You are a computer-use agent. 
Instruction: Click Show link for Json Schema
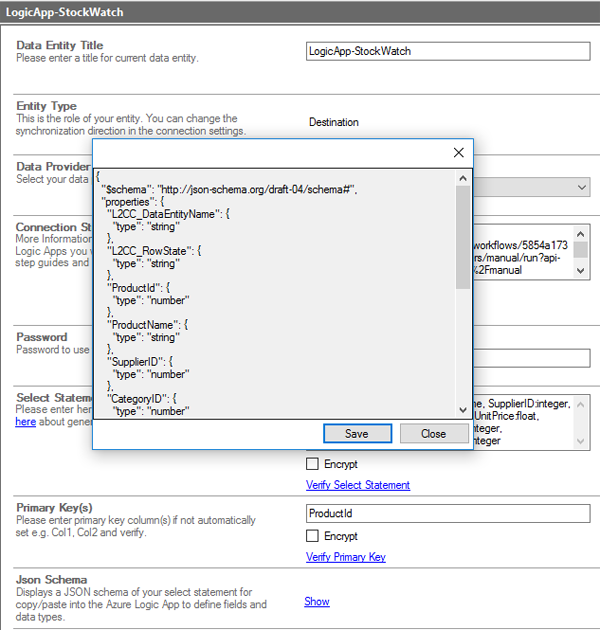click(316, 602)
